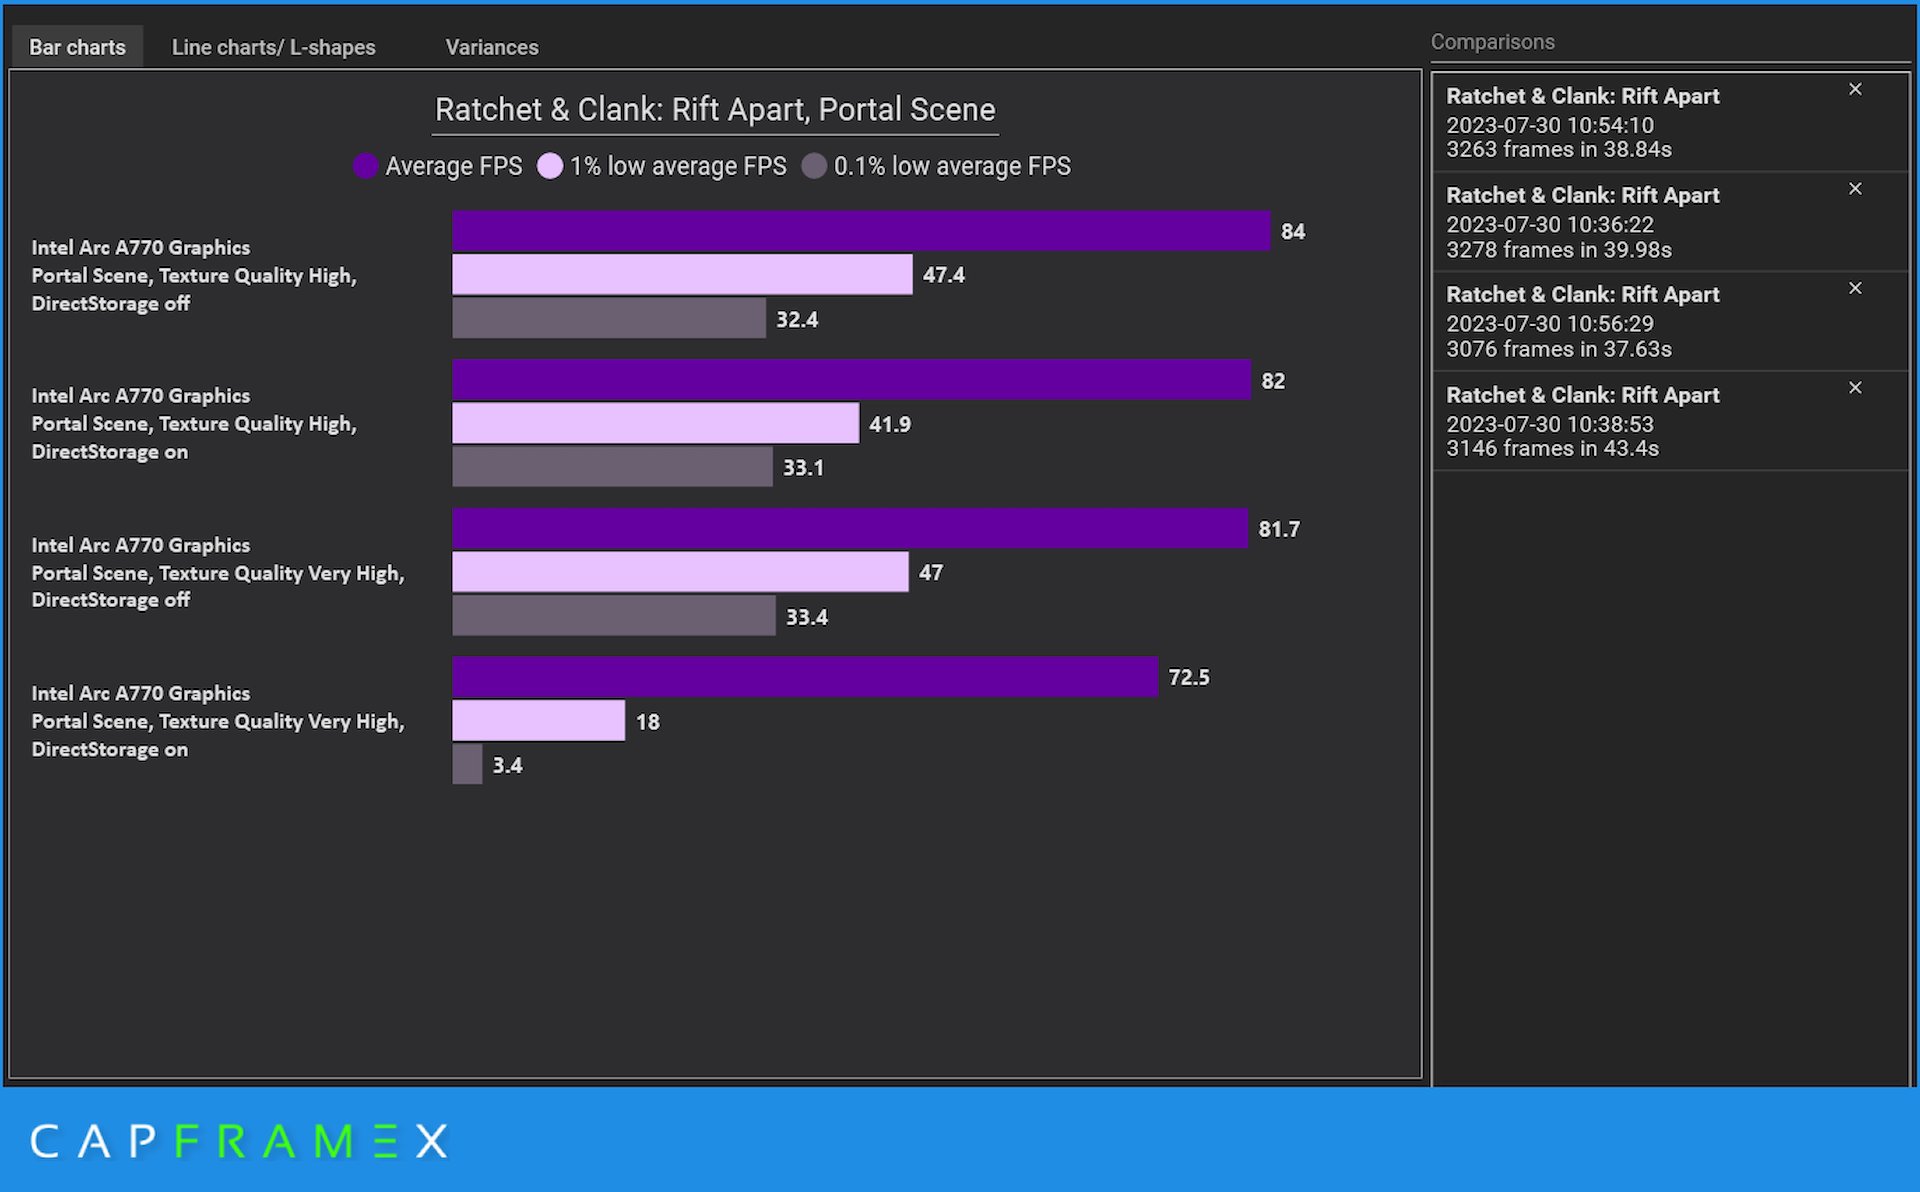Click the 18 FPS 1% low bar
Viewport: 1920px width, 1192px height.
(538, 721)
